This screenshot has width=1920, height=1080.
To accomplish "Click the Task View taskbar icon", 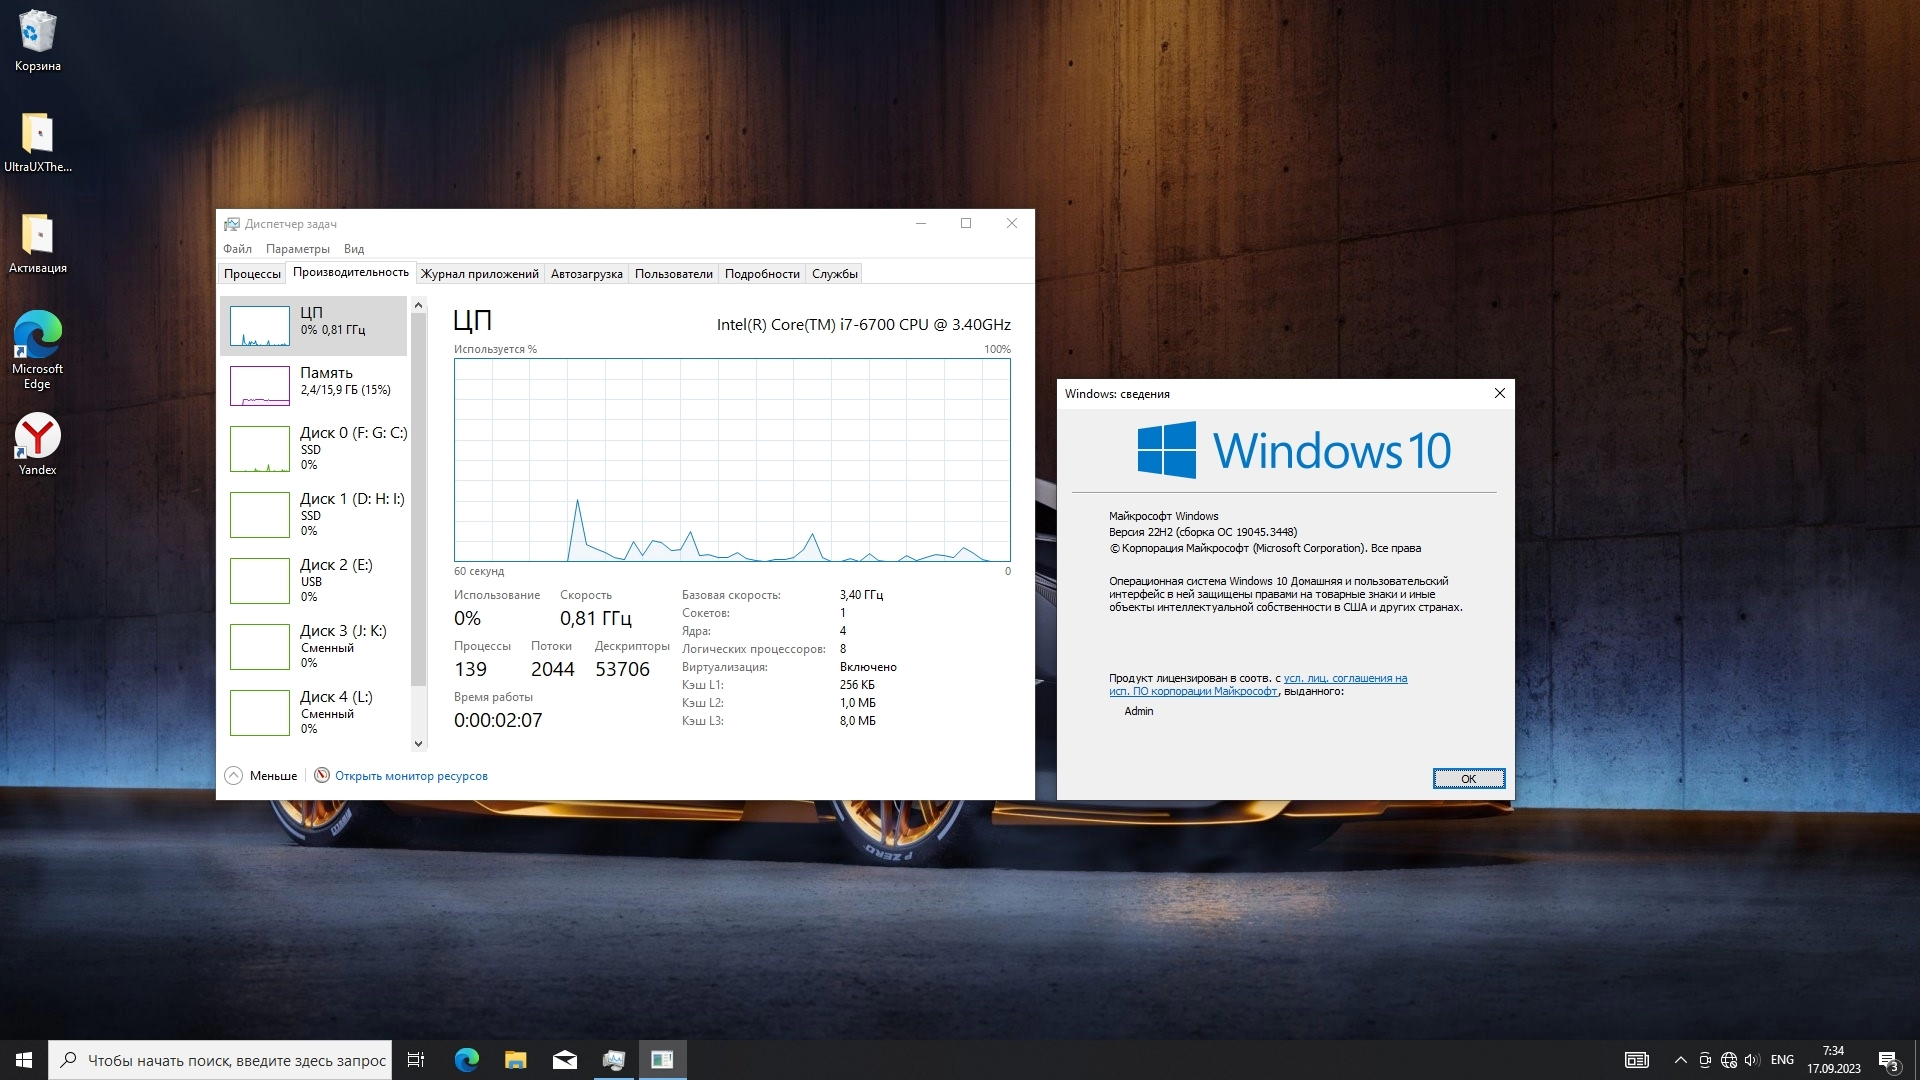I will (x=416, y=1060).
